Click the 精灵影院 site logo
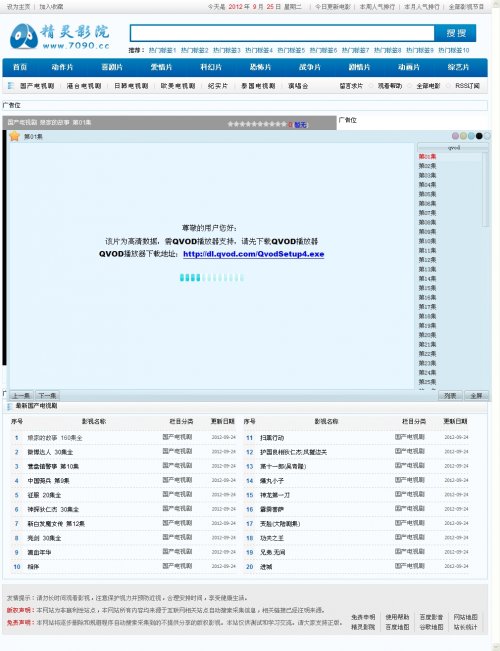This screenshot has height=651, width=500. 59,37
